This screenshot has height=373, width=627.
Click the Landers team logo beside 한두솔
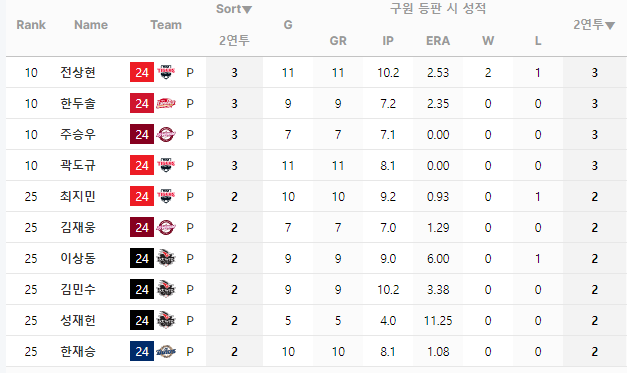pos(166,104)
